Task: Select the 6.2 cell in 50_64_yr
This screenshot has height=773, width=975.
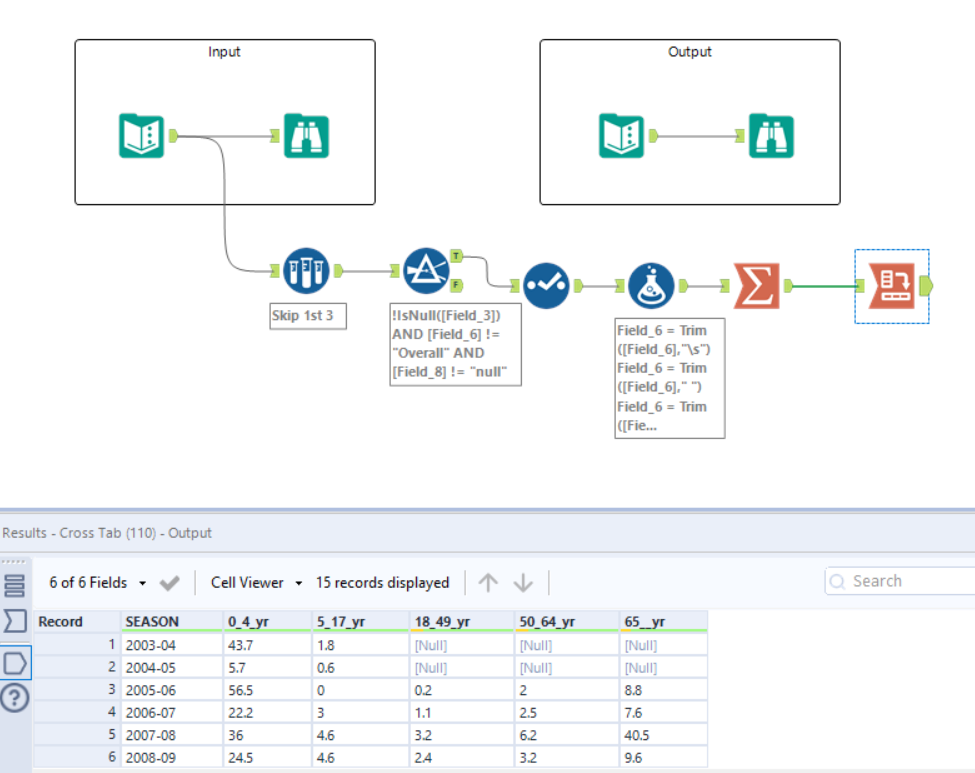Action: point(567,735)
